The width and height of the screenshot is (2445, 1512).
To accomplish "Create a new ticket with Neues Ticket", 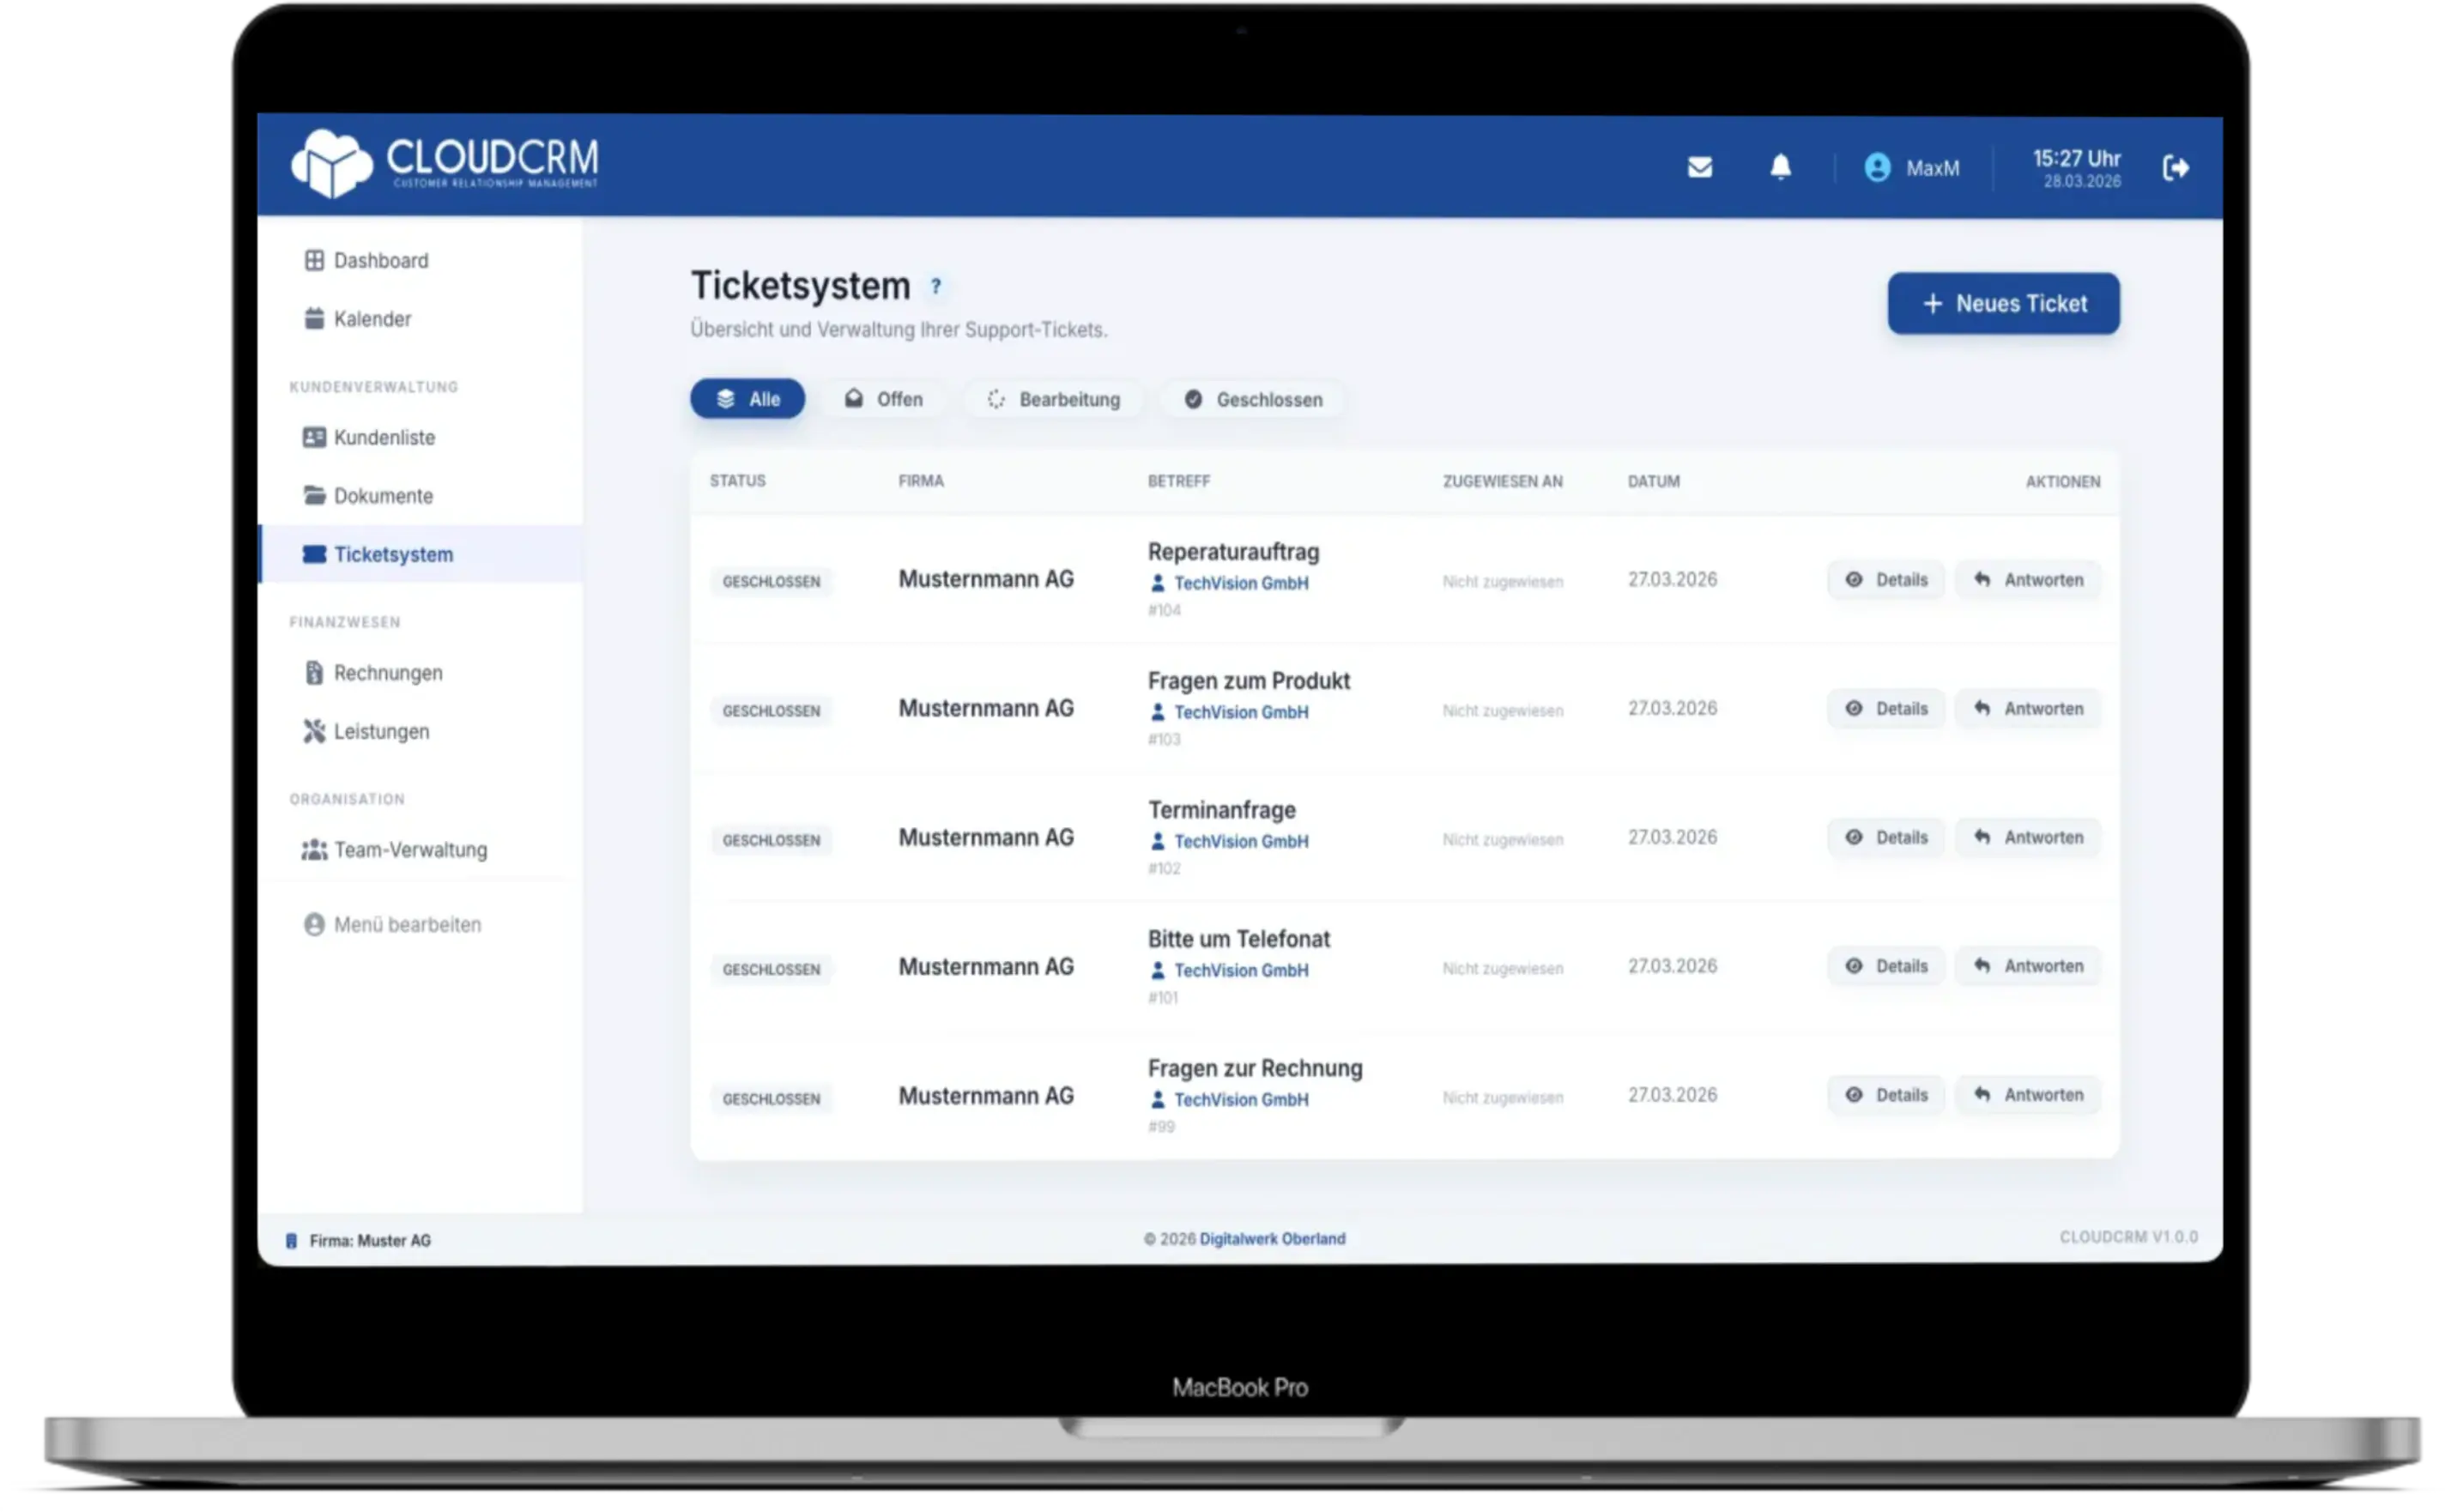I will point(2003,303).
